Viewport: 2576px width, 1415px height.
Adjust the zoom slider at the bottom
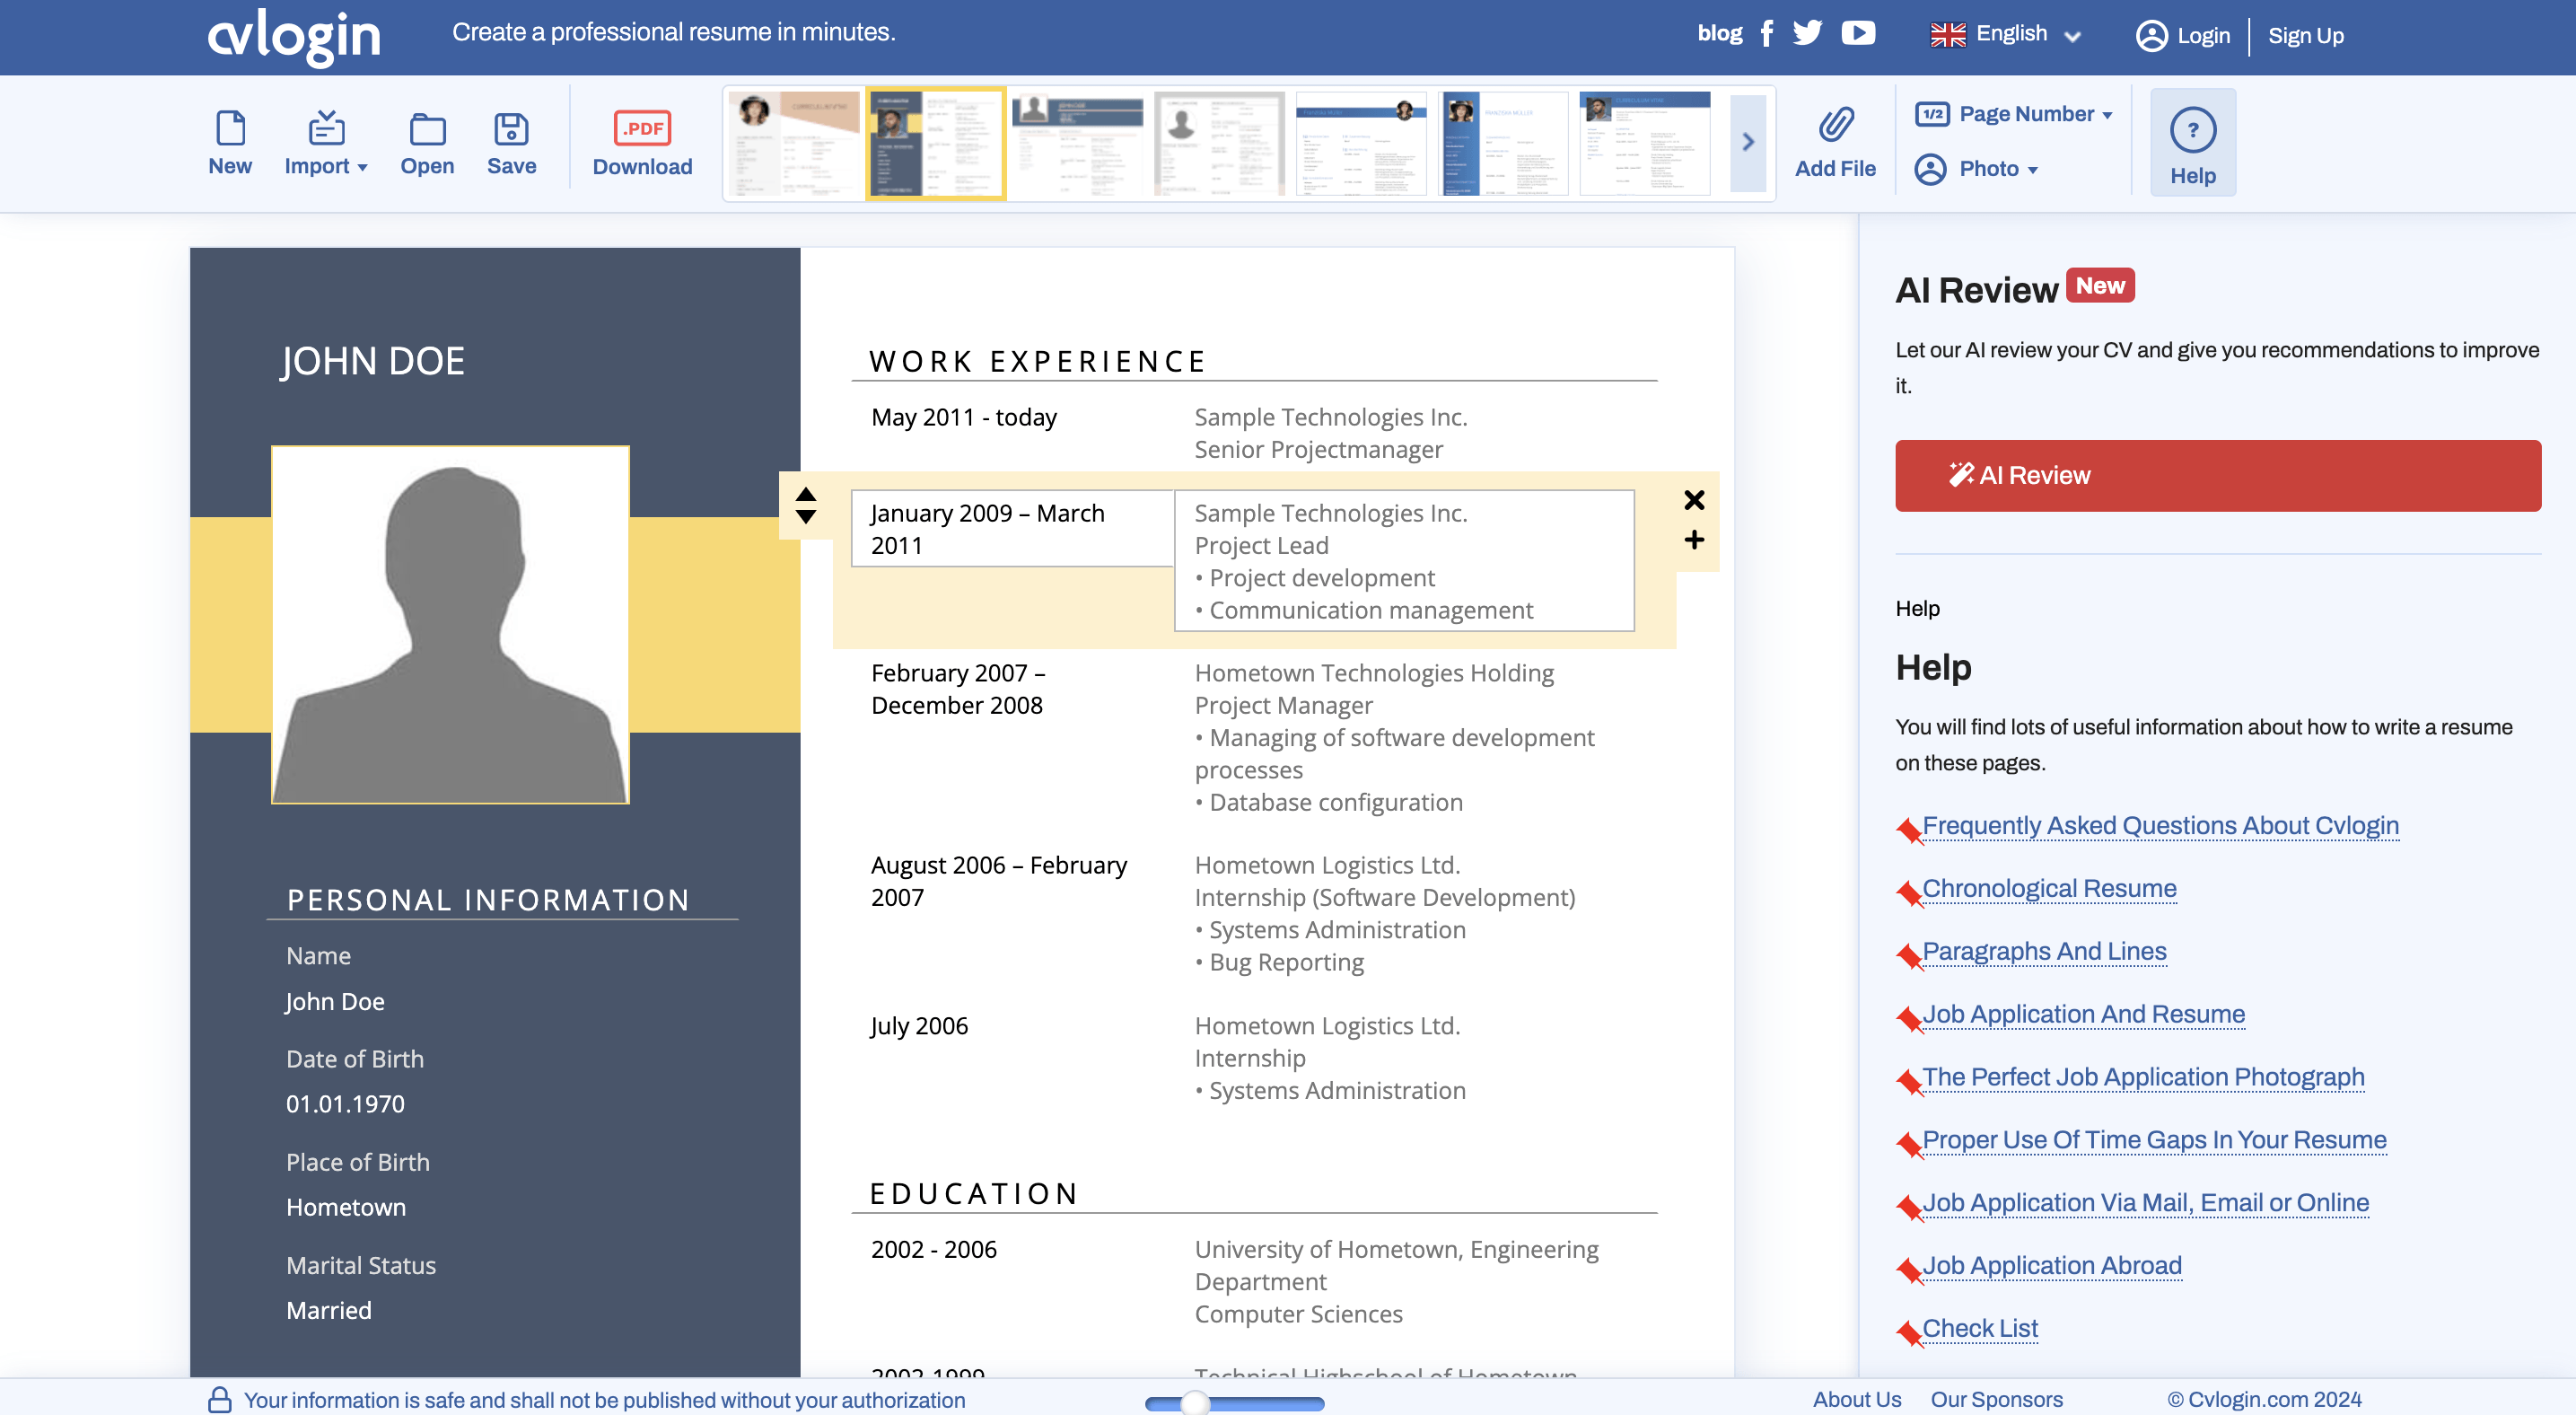tap(1194, 1403)
